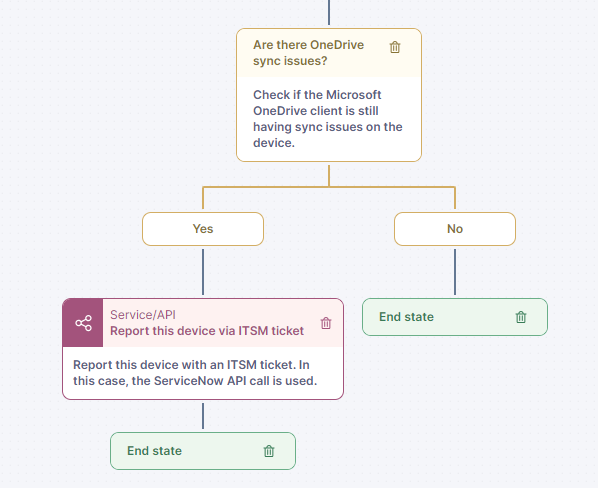
Task: Click the Service/API type label
Action: [x=143, y=315]
